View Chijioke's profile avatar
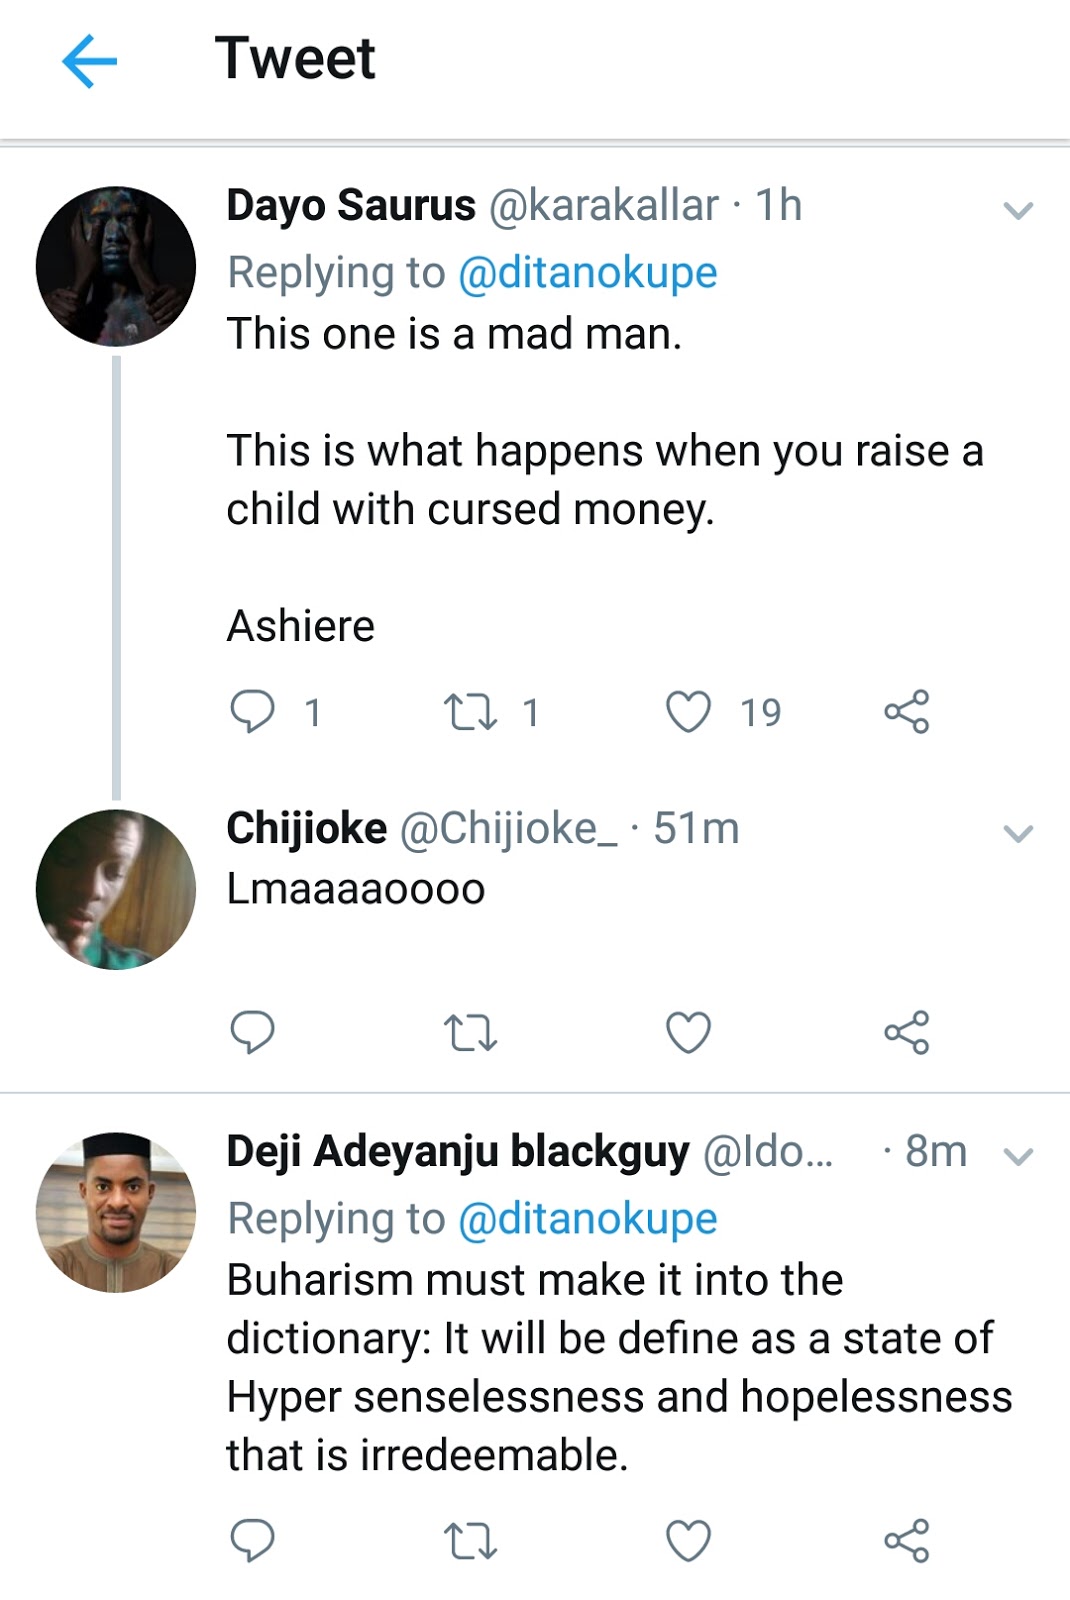 (x=116, y=889)
